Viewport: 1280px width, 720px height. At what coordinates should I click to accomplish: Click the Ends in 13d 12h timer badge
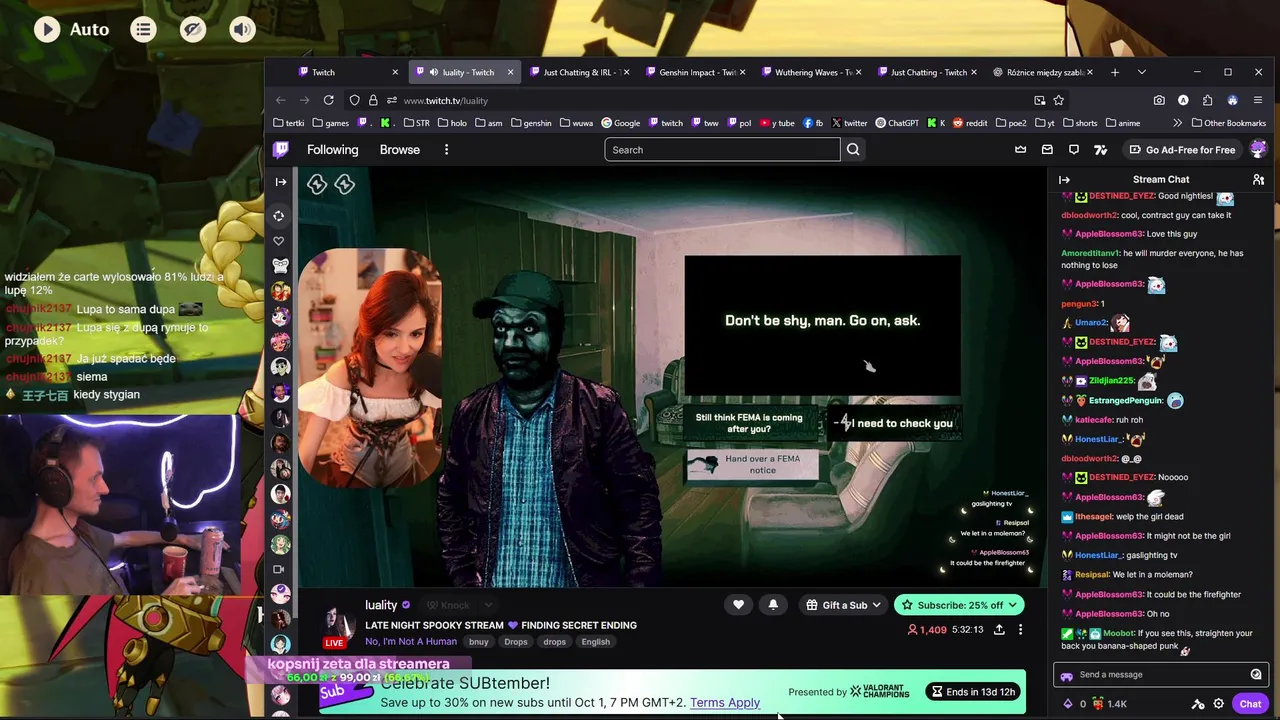coord(973,692)
